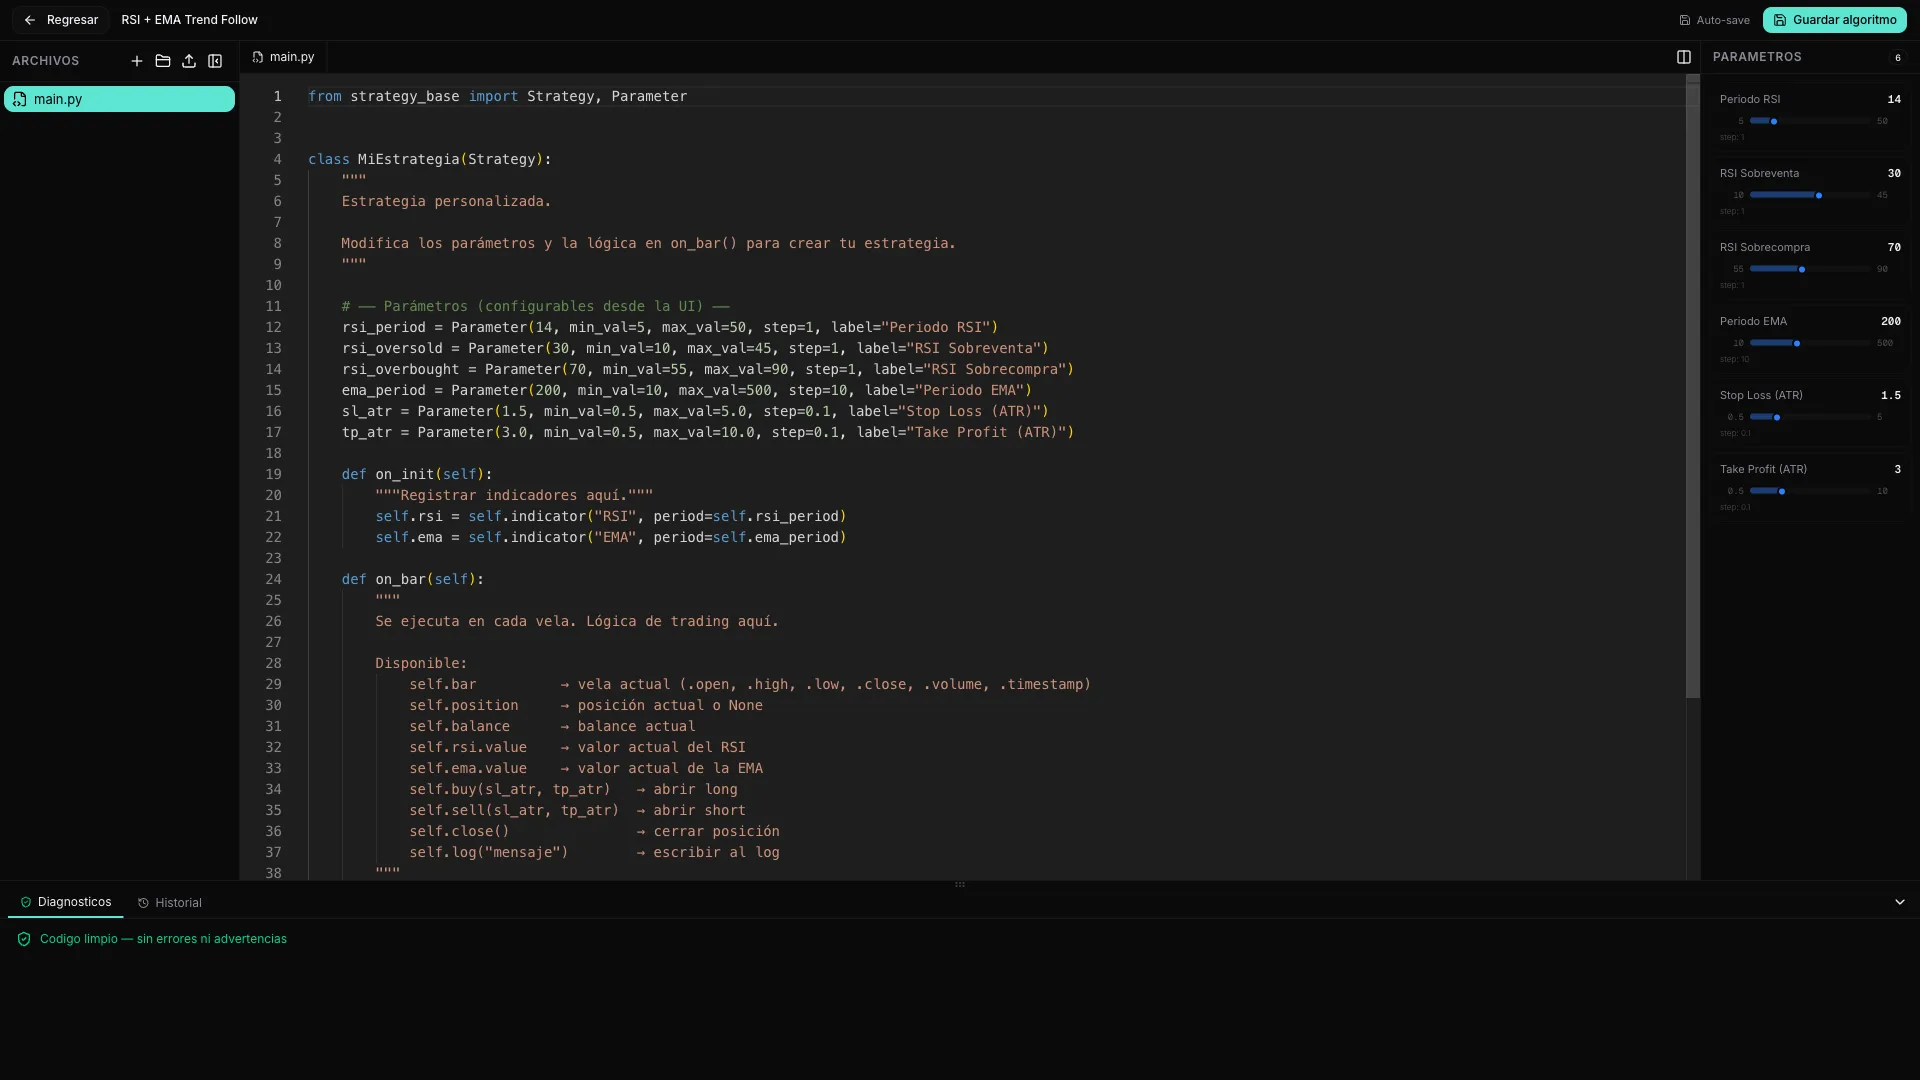Image resolution: width=1920 pixels, height=1080 pixels.
Task: Click the 'Codigo limpio' diagnostics message
Action: point(163,939)
